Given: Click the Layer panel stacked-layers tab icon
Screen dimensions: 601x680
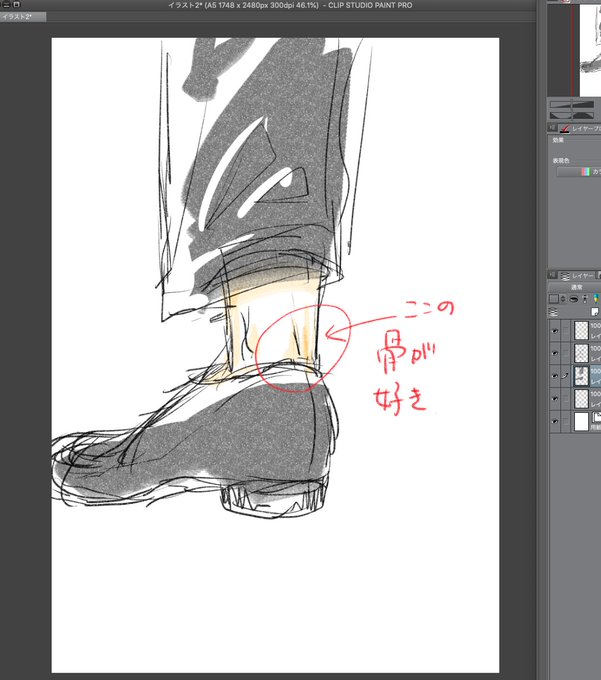Looking at the screenshot, I should coord(565,276).
